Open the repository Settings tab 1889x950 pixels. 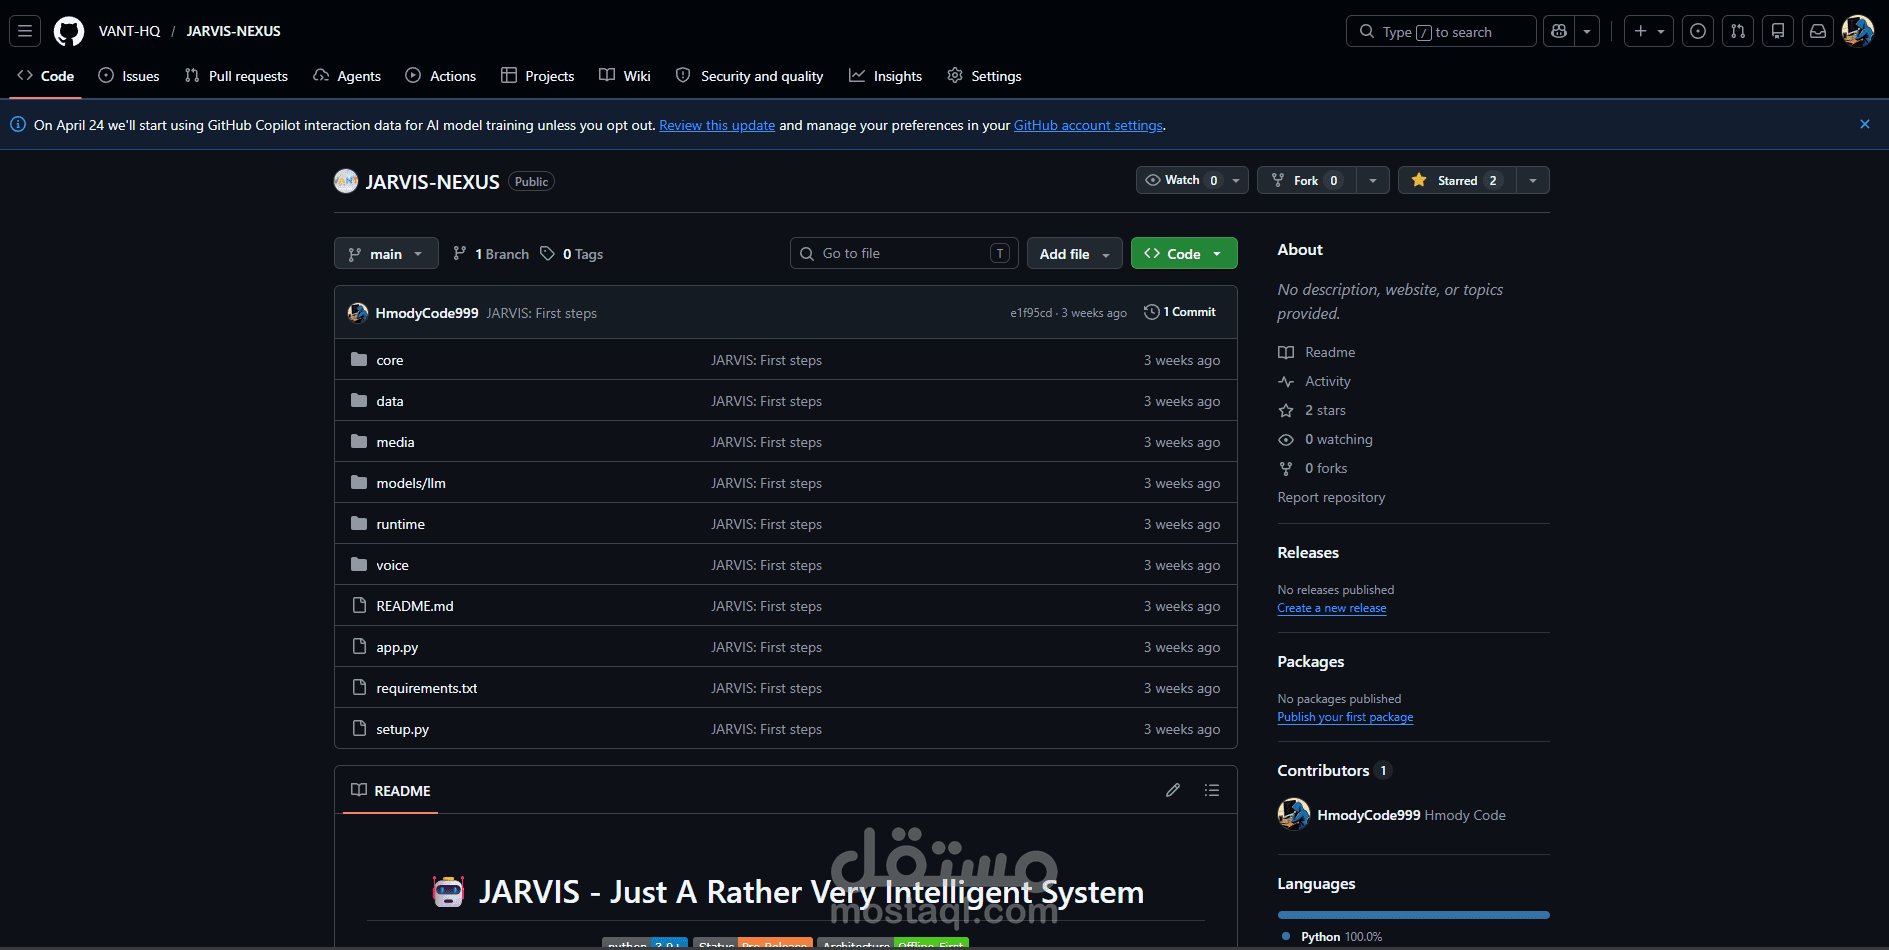[x=985, y=76]
